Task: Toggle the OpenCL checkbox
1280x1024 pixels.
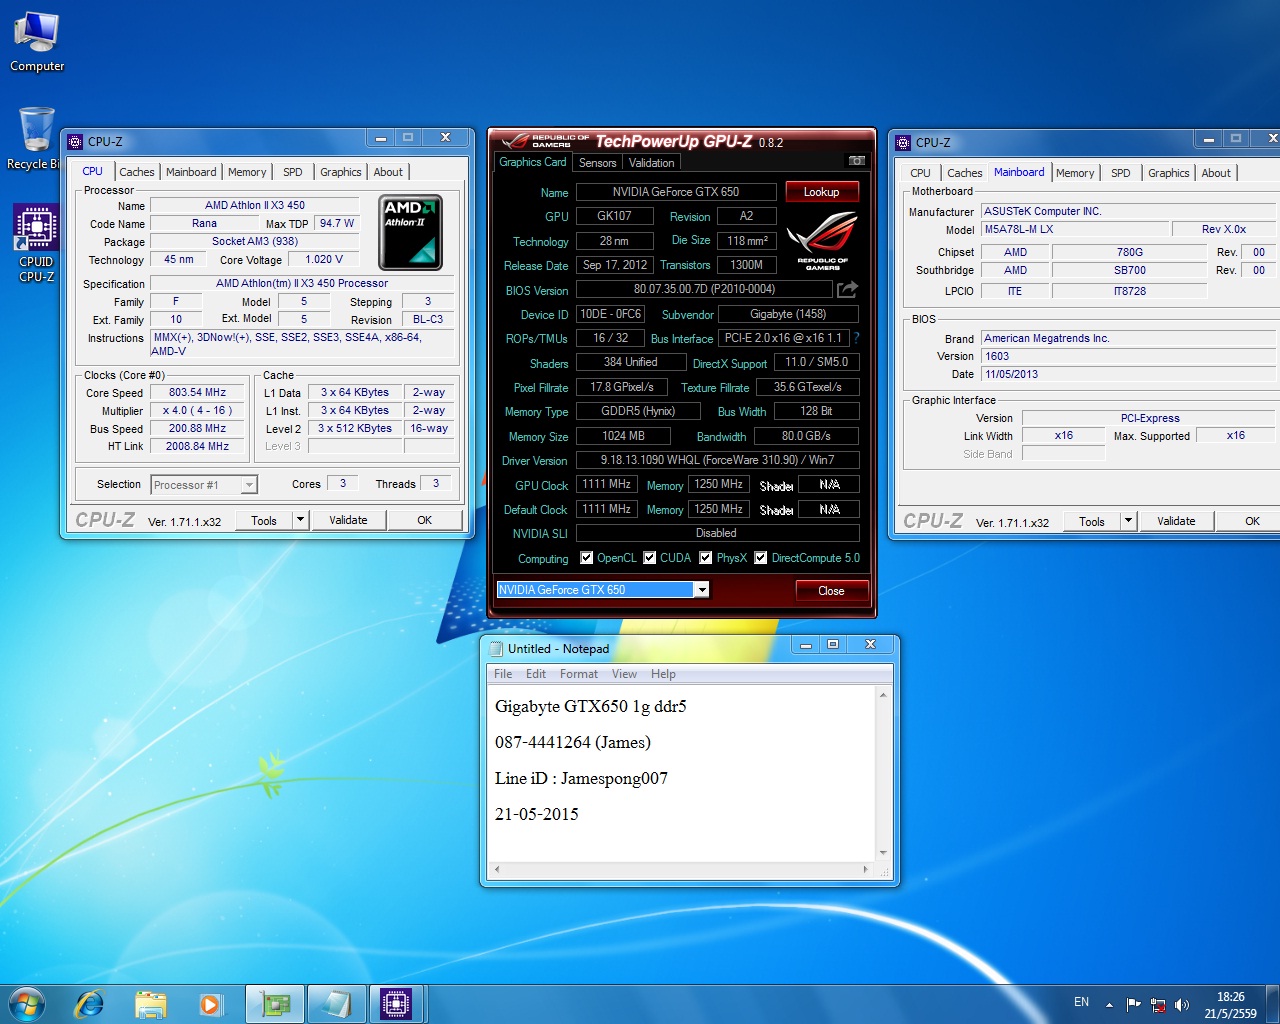Action: click(x=587, y=558)
